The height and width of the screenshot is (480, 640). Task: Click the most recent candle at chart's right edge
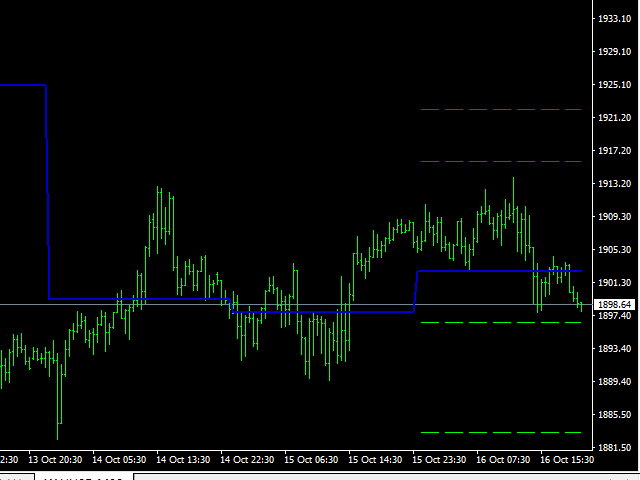[x=581, y=305]
